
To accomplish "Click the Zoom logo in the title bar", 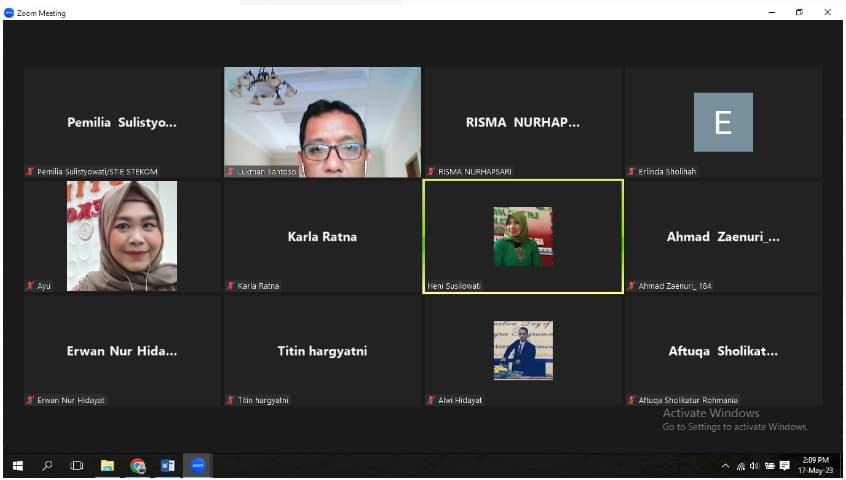I will pyautogui.click(x=9, y=13).
